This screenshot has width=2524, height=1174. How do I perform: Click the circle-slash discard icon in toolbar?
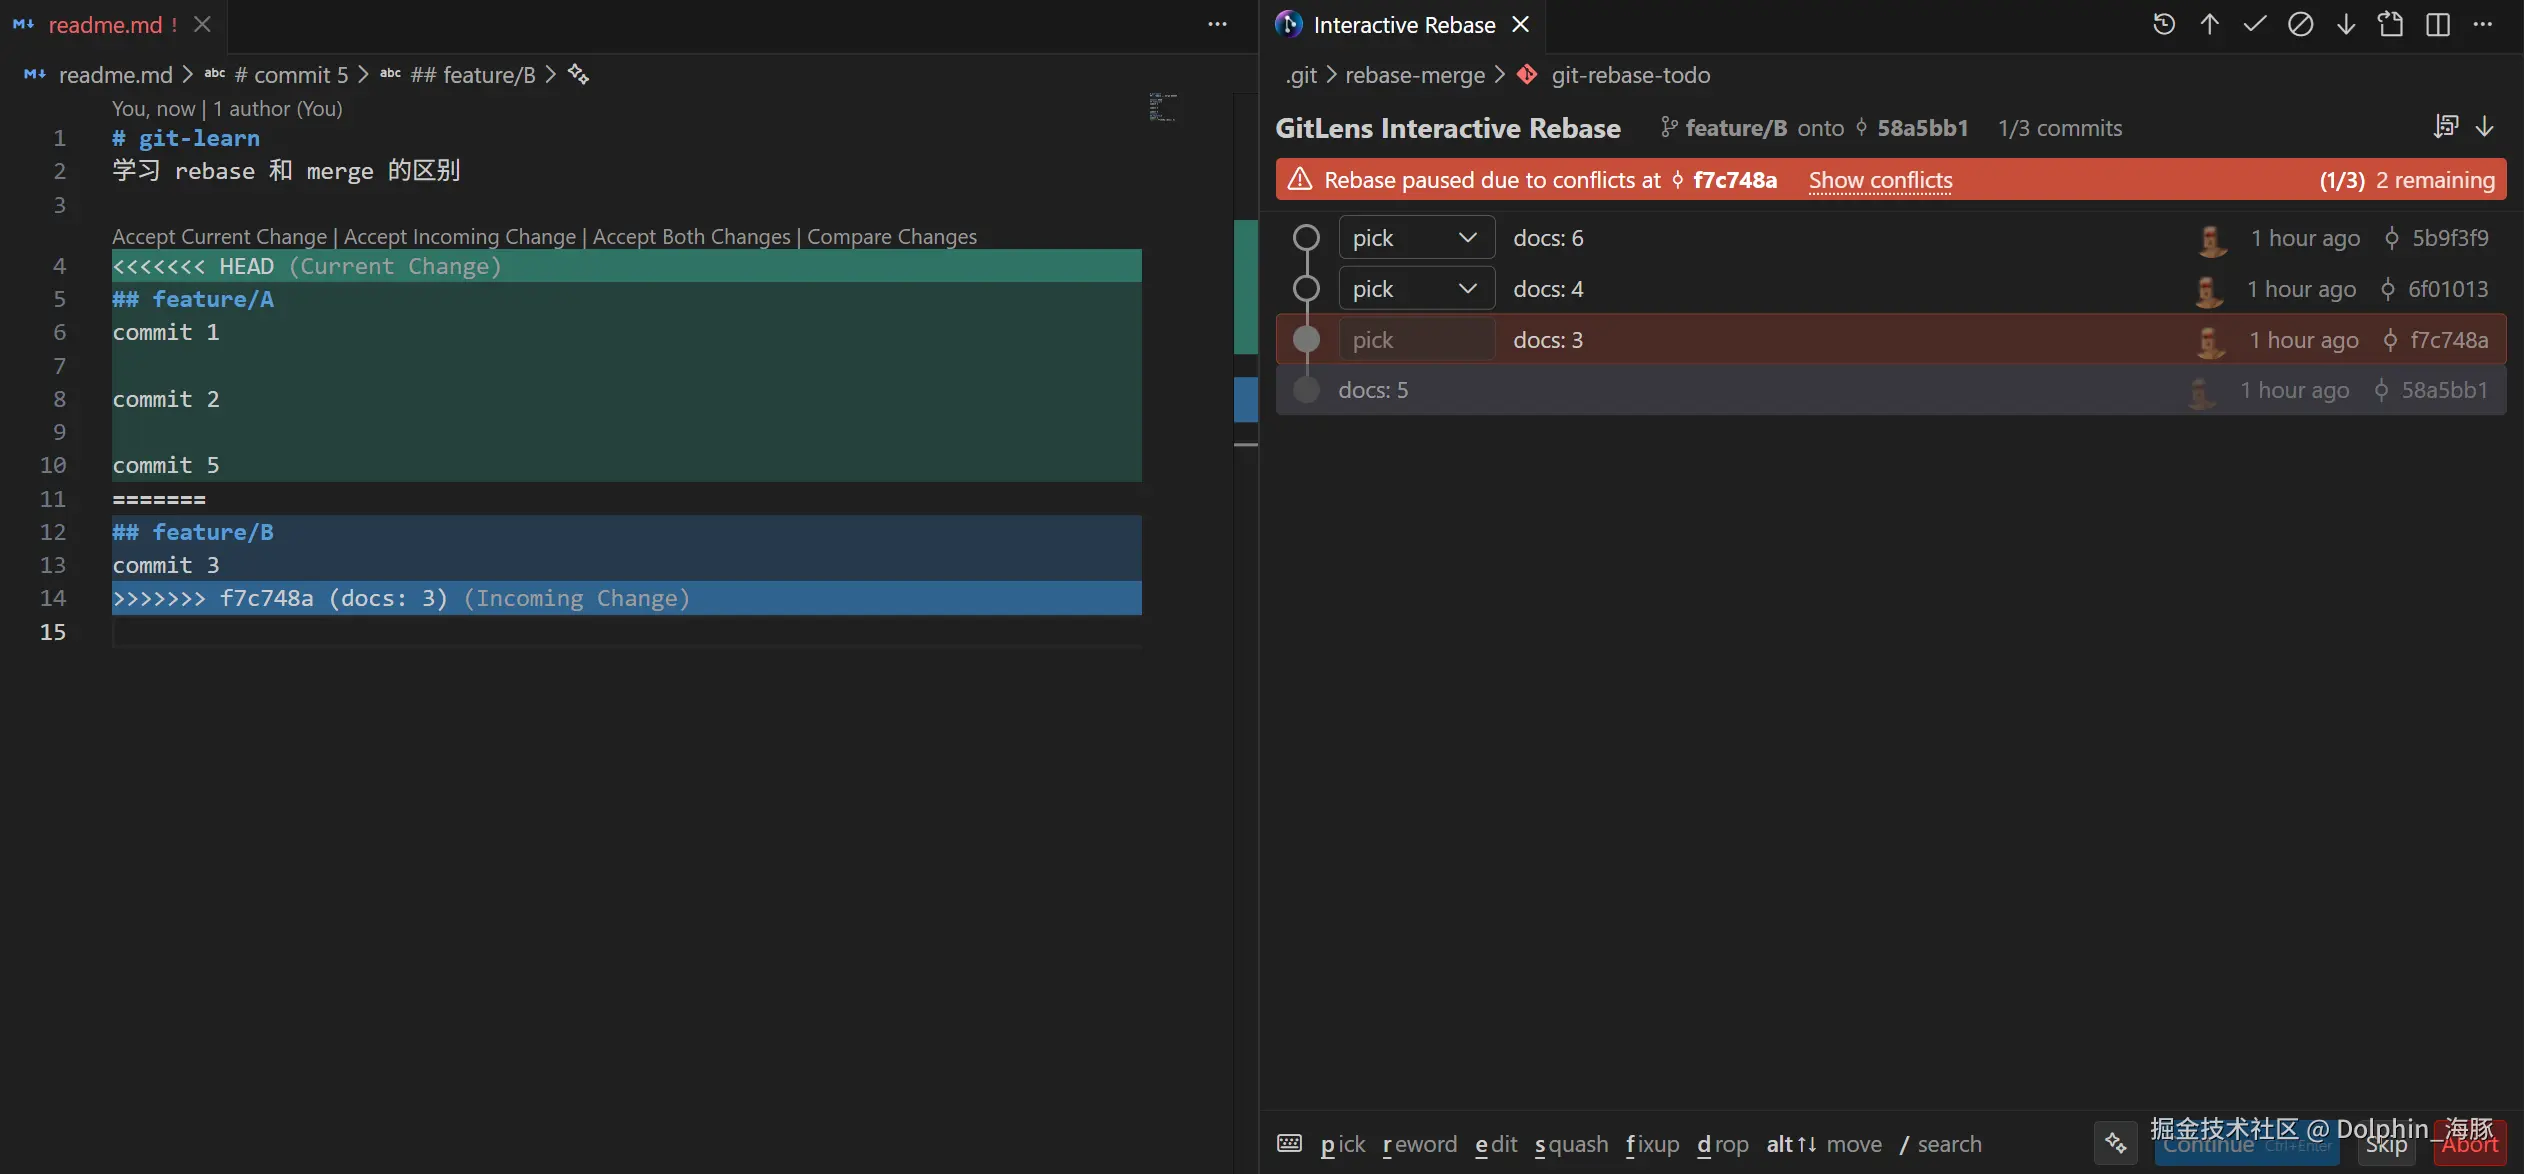[x=2300, y=25]
